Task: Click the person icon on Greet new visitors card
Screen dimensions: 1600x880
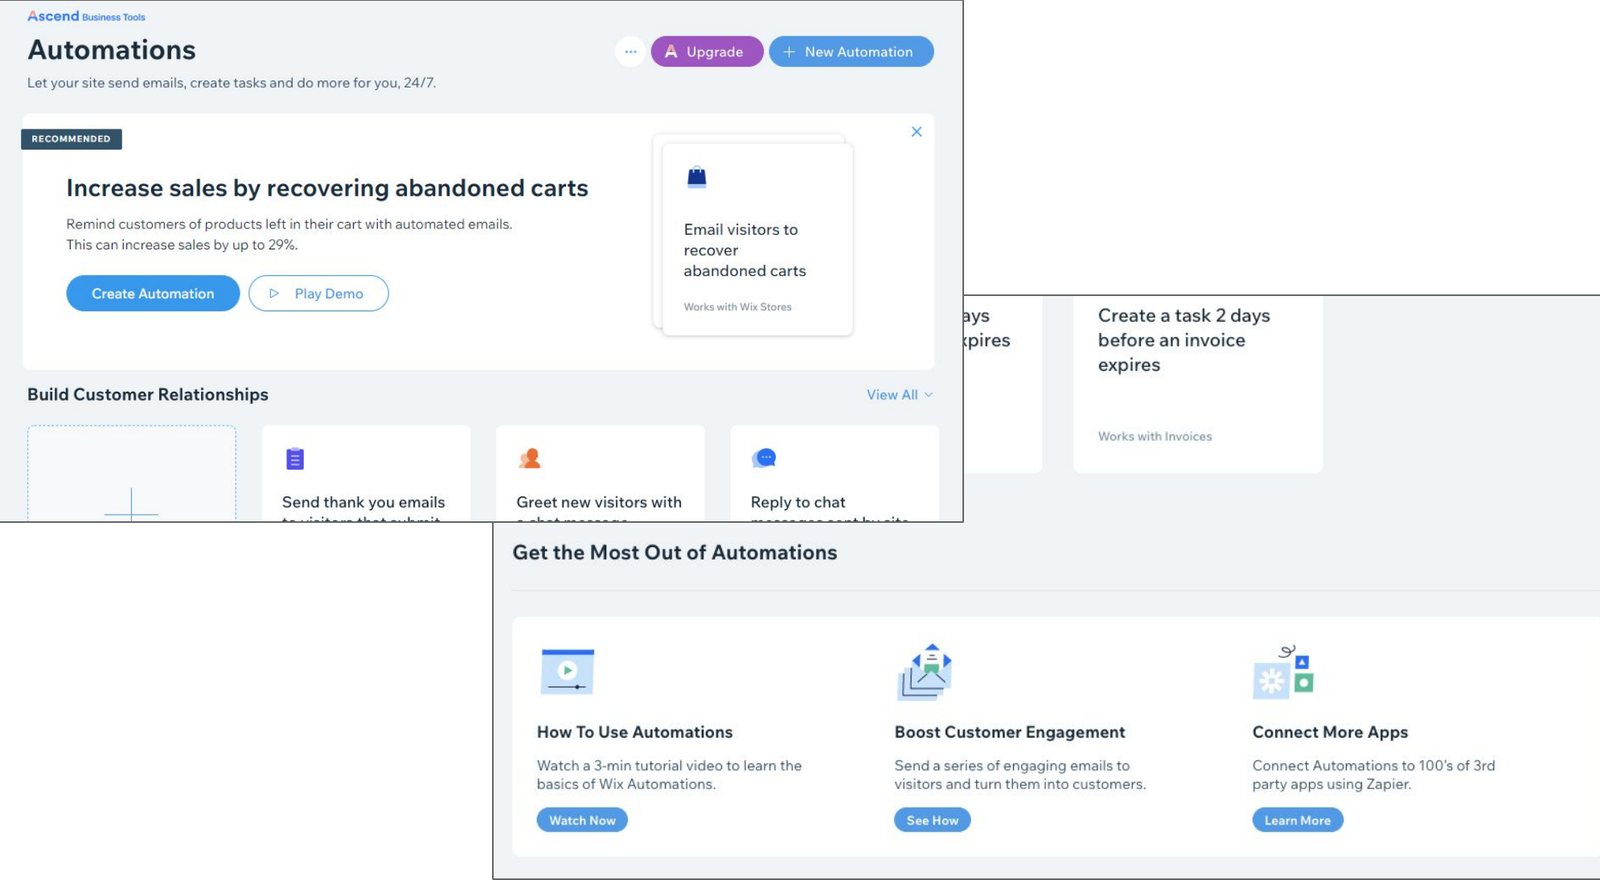Action: [530, 458]
